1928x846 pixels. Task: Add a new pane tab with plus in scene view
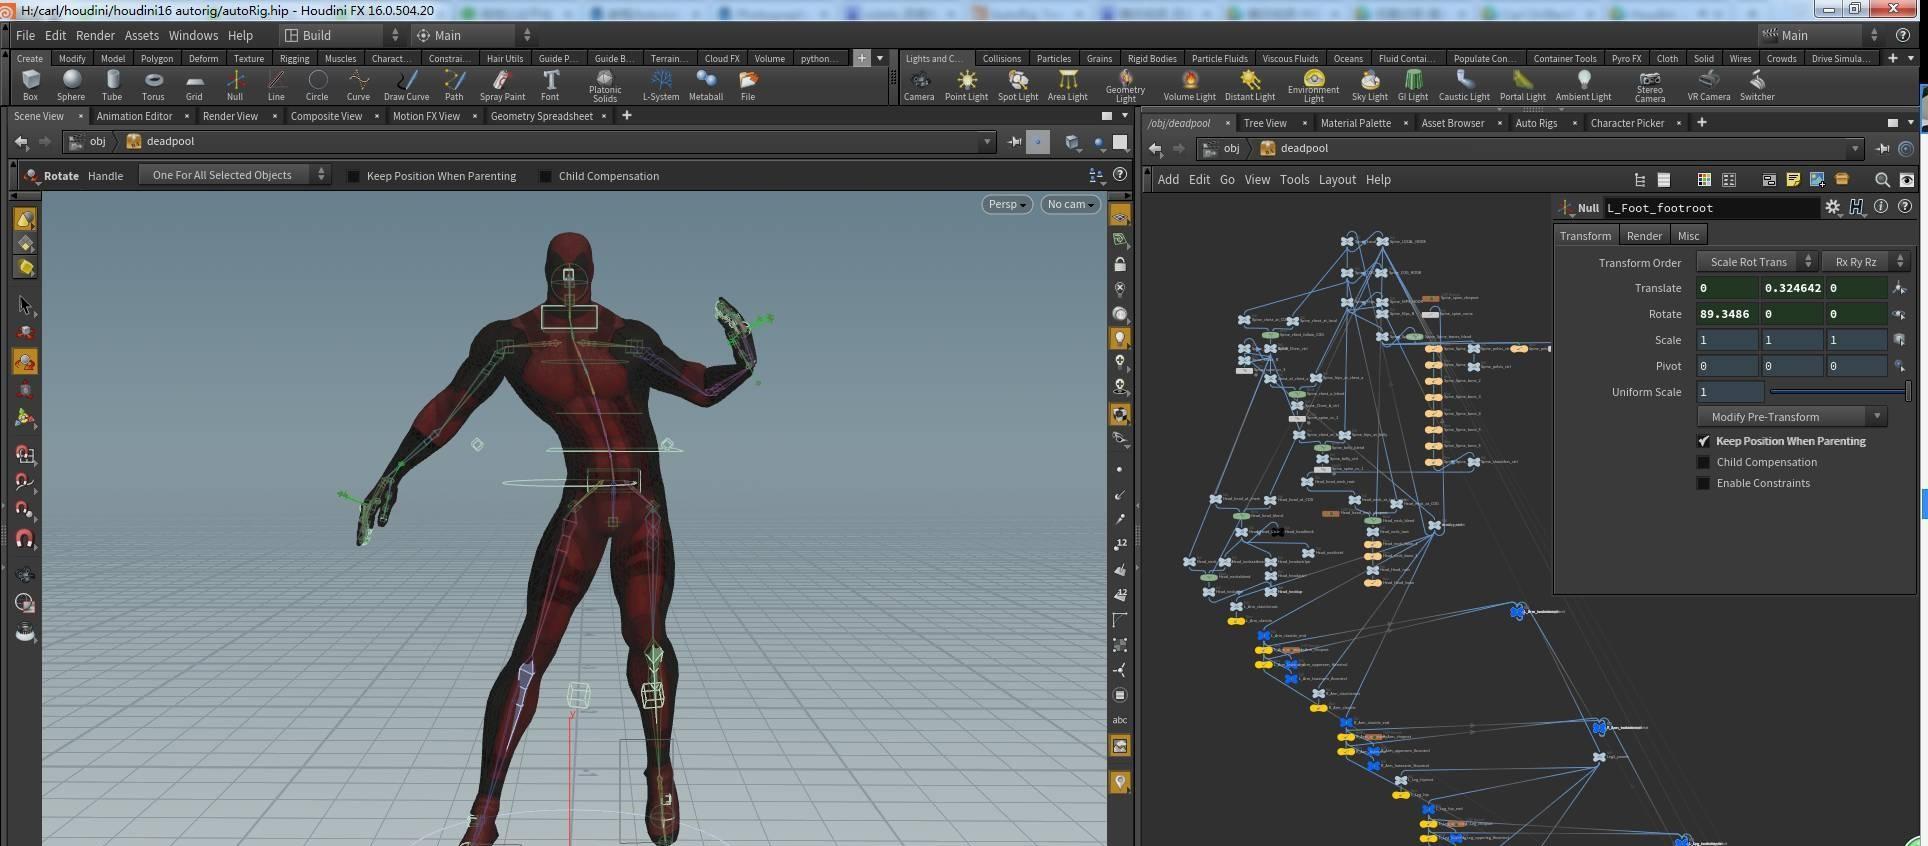(x=627, y=116)
